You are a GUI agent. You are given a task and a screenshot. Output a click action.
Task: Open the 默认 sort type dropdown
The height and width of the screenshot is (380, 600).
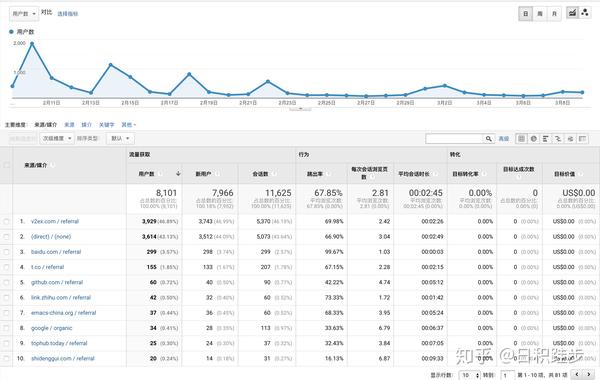[x=120, y=139]
